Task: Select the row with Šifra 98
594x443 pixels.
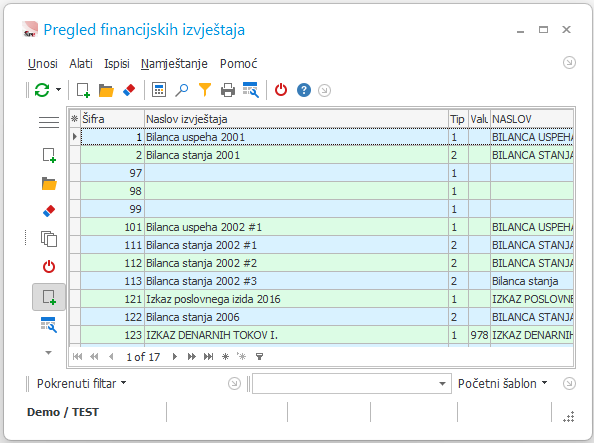Action: 321,191
